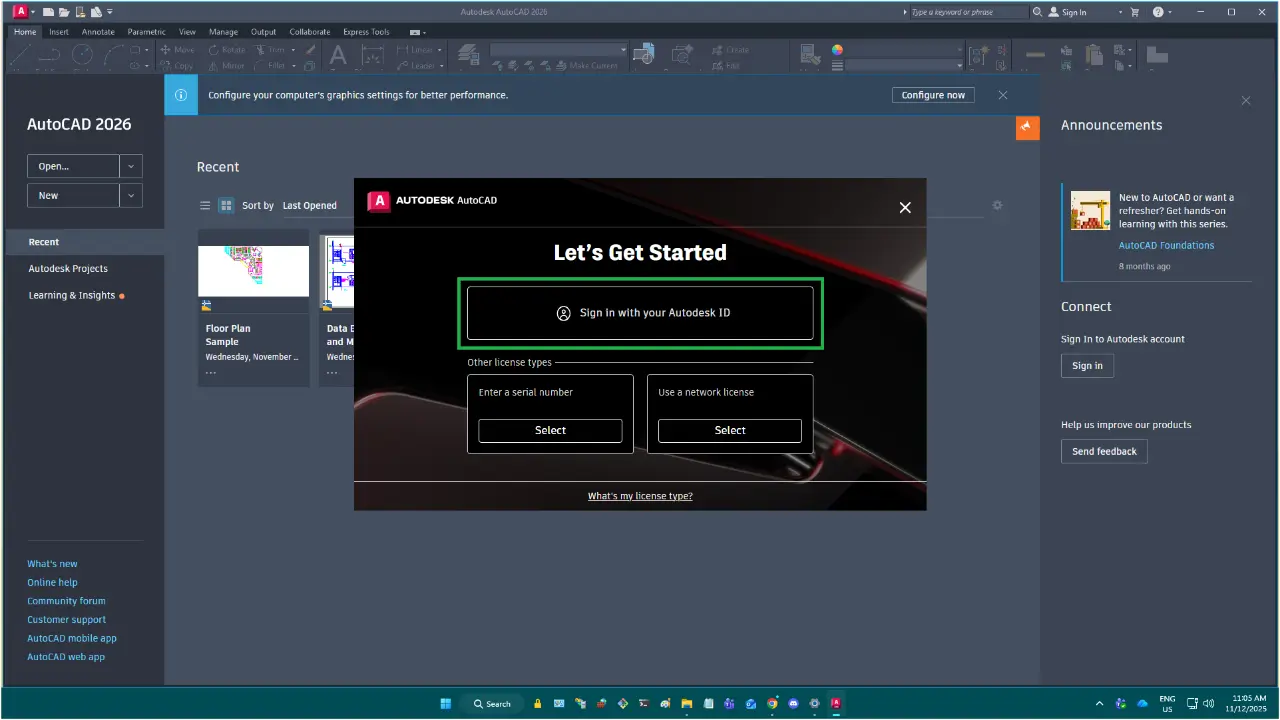Expand the Quick Access toolbar customize arrow

click(x=110, y=12)
